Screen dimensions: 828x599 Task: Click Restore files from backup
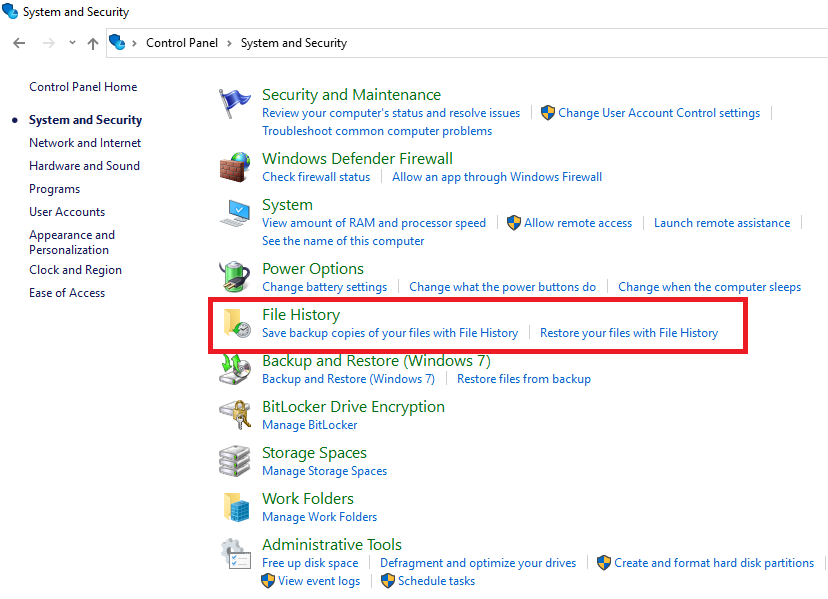[x=523, y=379]
